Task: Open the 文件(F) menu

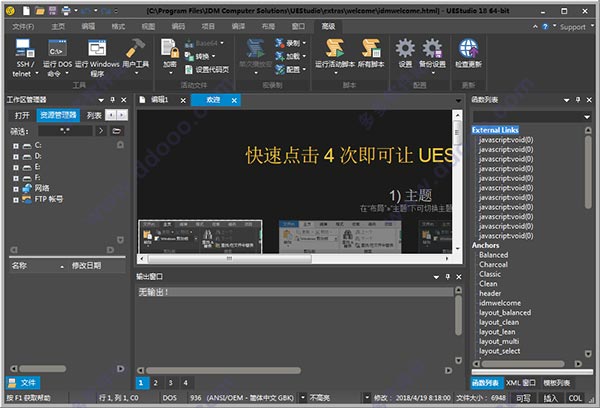Action: tap(23, 26)
